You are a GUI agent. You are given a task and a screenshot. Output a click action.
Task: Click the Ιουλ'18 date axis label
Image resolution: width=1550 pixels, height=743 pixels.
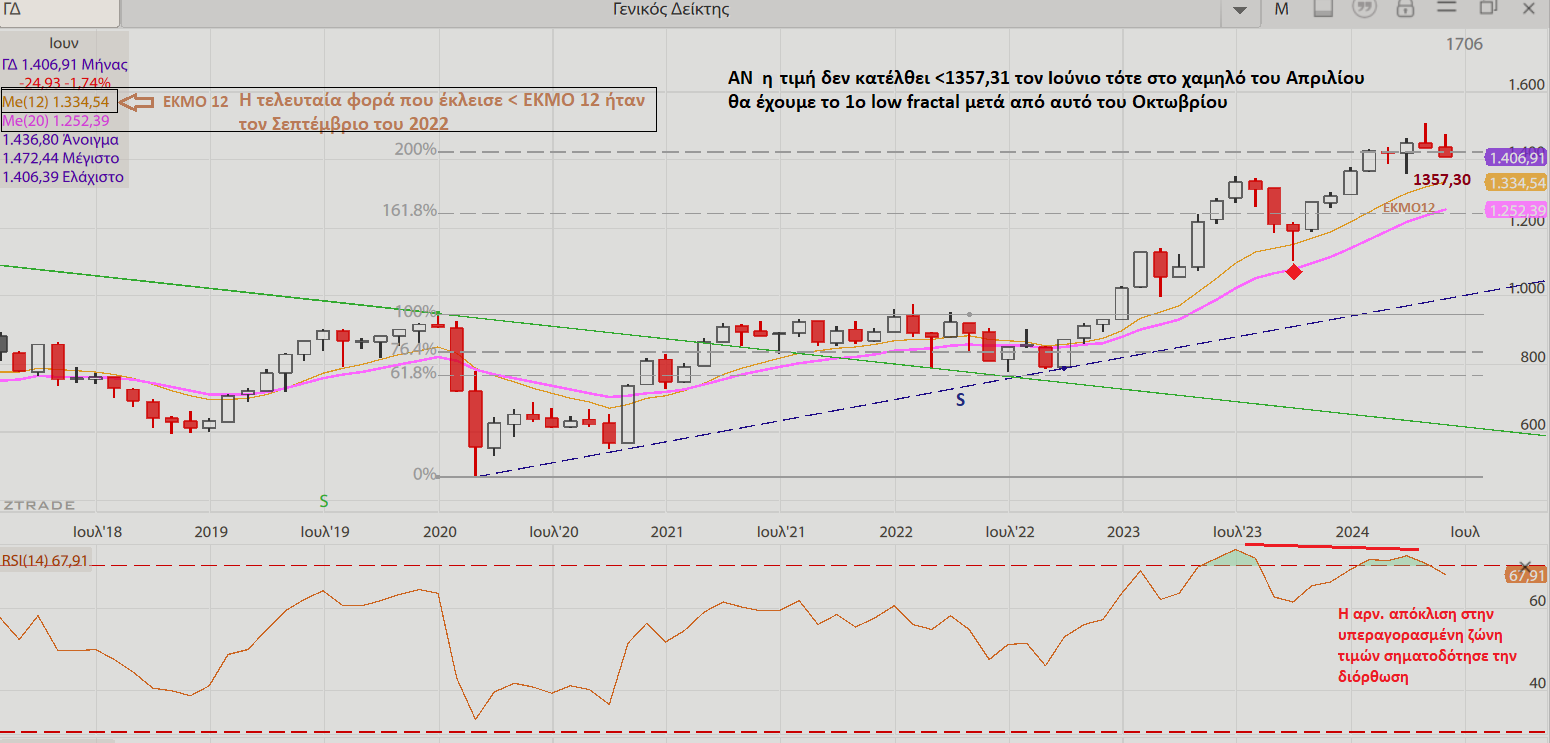click(98, 531)
